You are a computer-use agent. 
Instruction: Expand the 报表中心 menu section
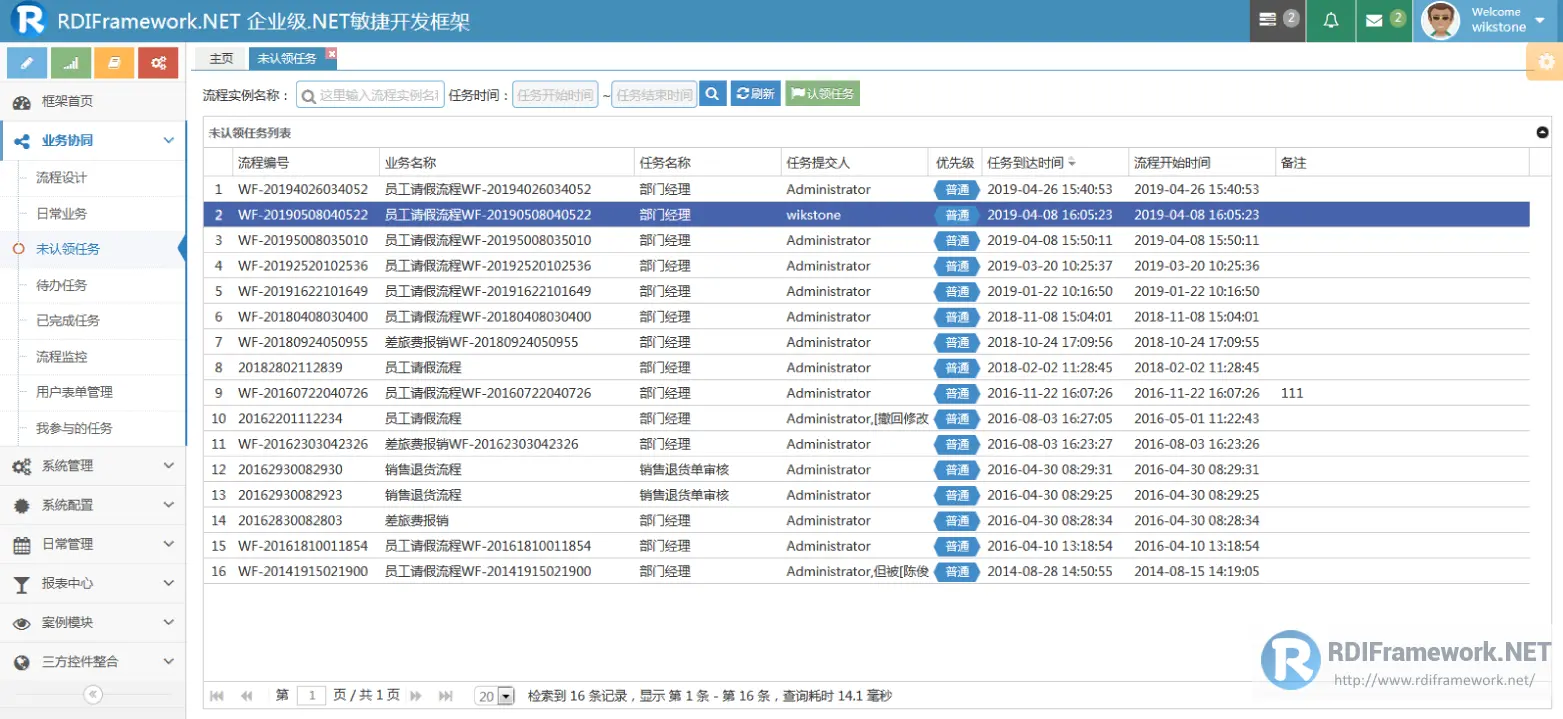coord(93,583)
